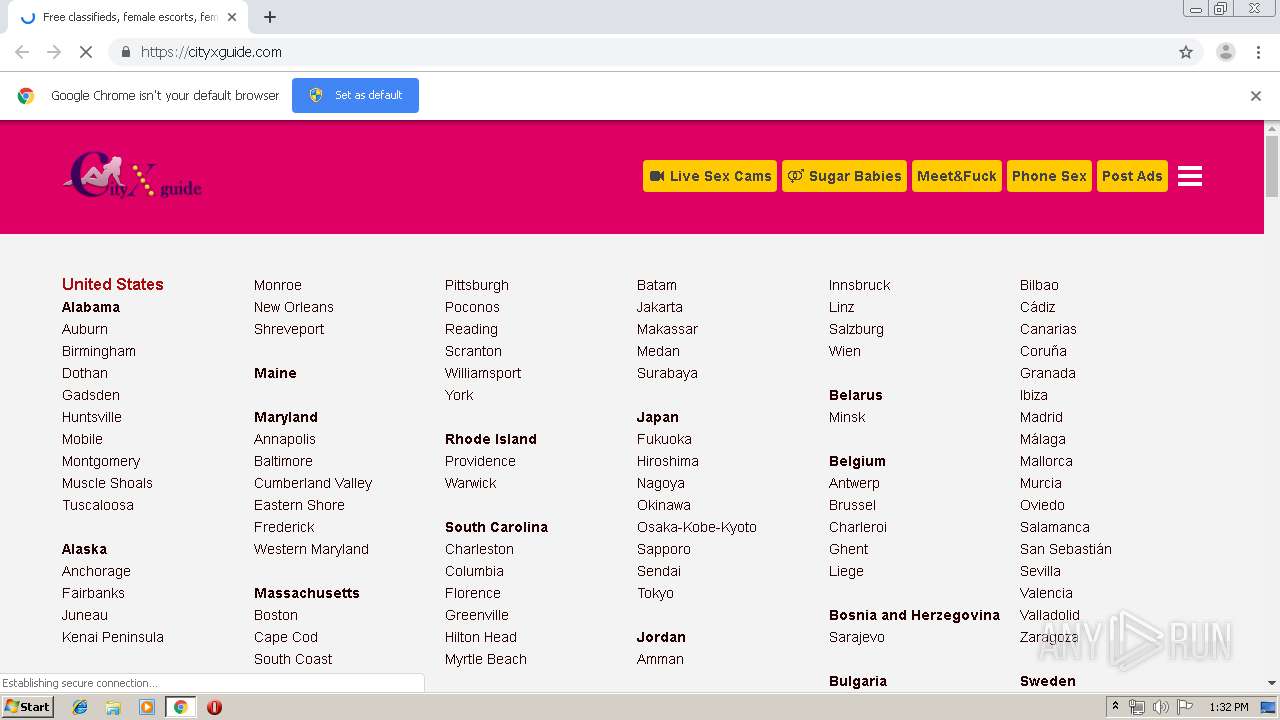
Task: Go back with the browser back arrow
Action: click(x=22, y=52)
